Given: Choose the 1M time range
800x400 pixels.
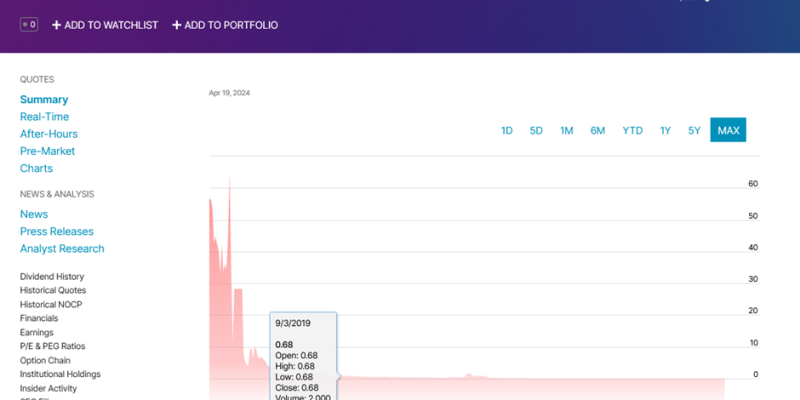Looking at the screenshot, I should click(566, 130).
